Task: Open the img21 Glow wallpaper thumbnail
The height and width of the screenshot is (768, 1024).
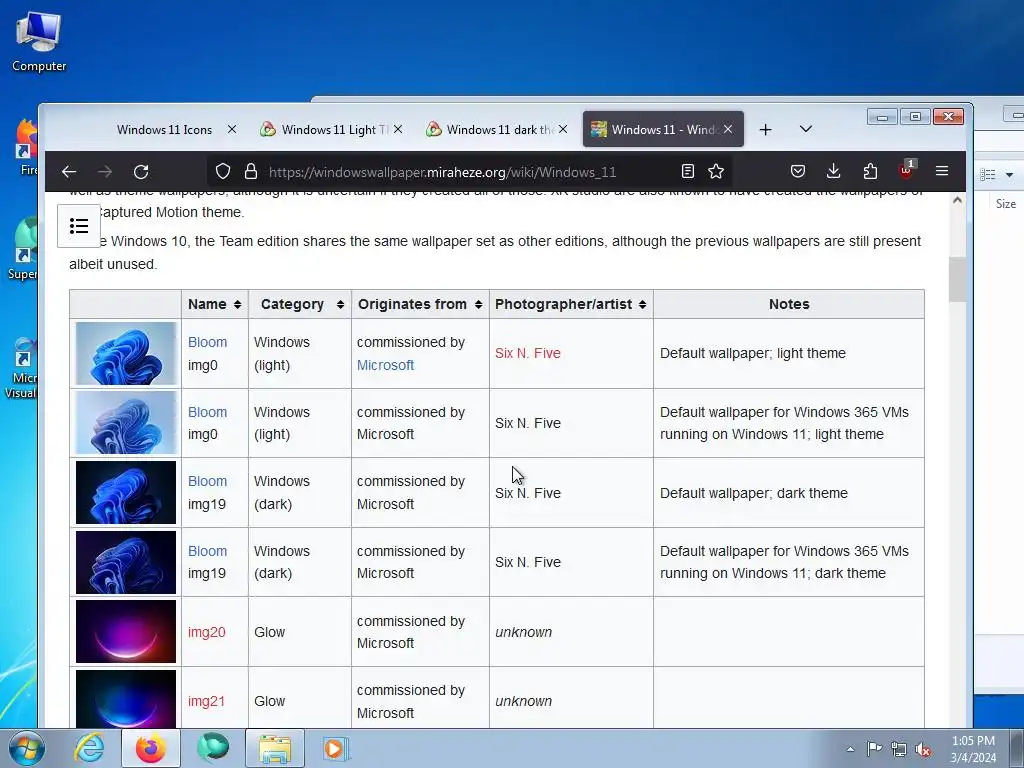Action: [126, 699]
